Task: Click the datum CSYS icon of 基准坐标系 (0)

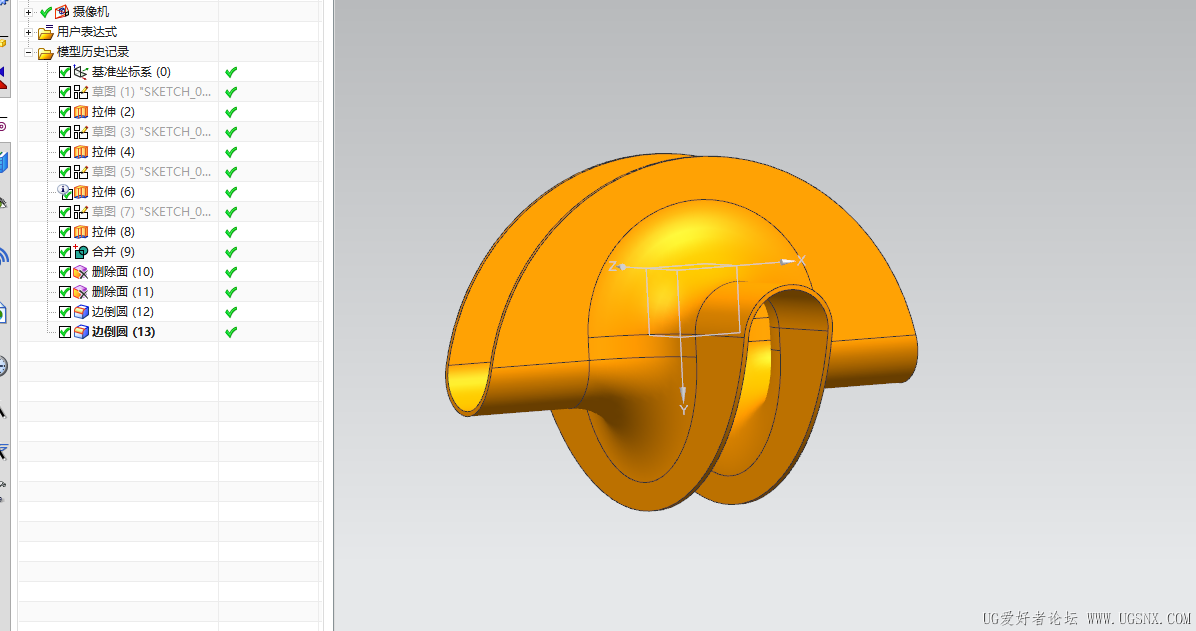Action: click(x=81, y=72)
